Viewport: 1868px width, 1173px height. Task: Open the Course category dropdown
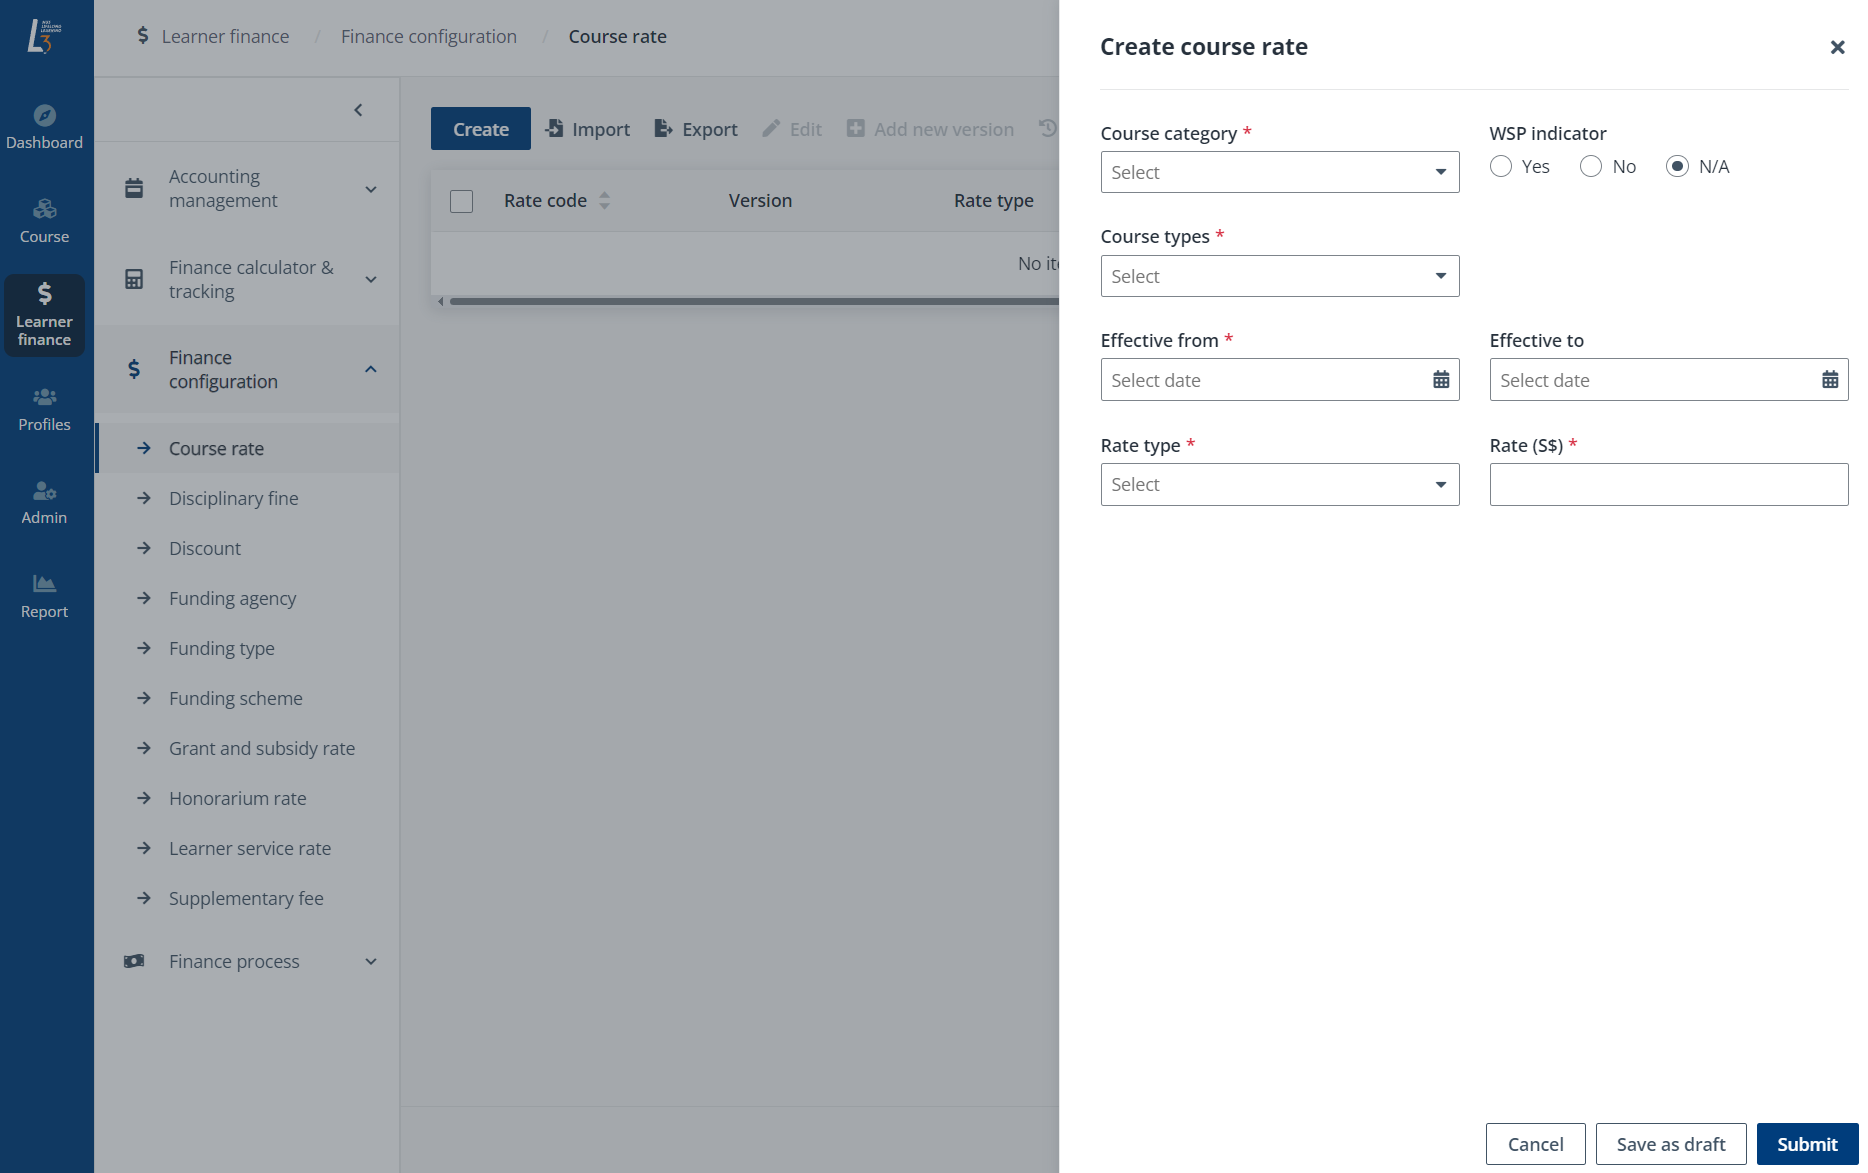(x=1279, y=172)
